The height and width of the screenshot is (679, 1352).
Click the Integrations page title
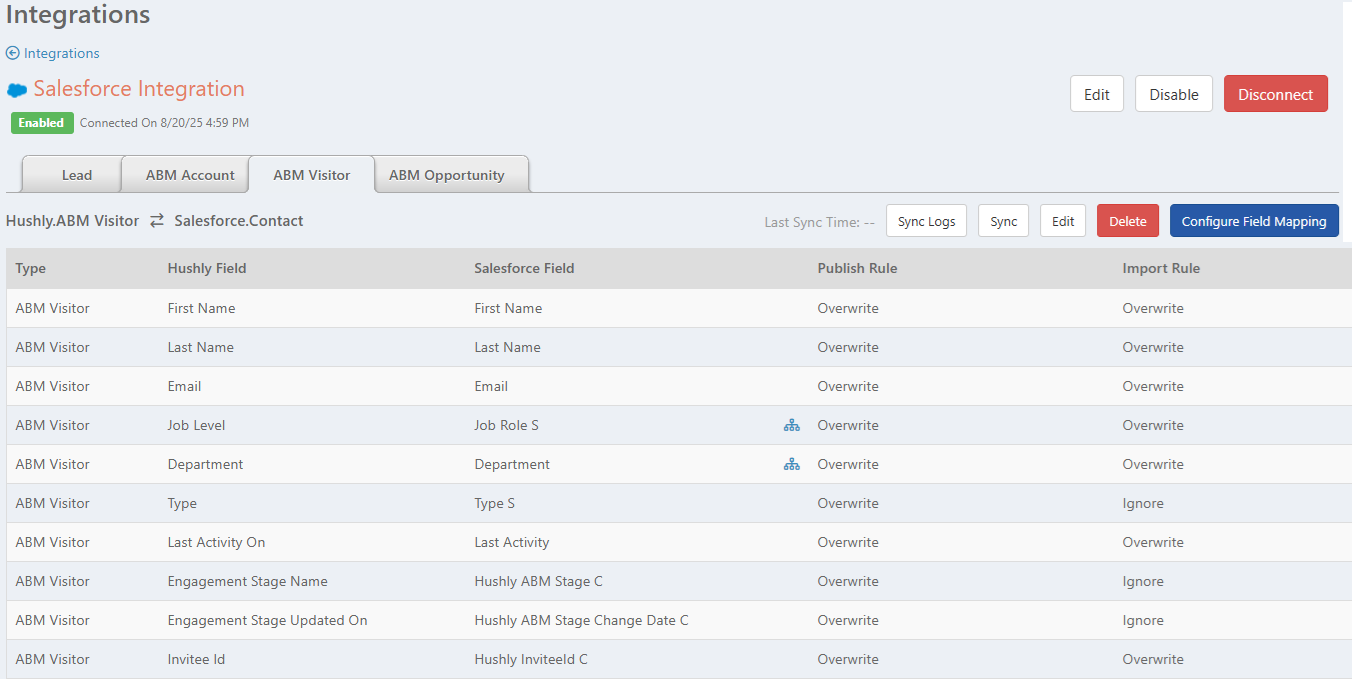tap(78, 15)
